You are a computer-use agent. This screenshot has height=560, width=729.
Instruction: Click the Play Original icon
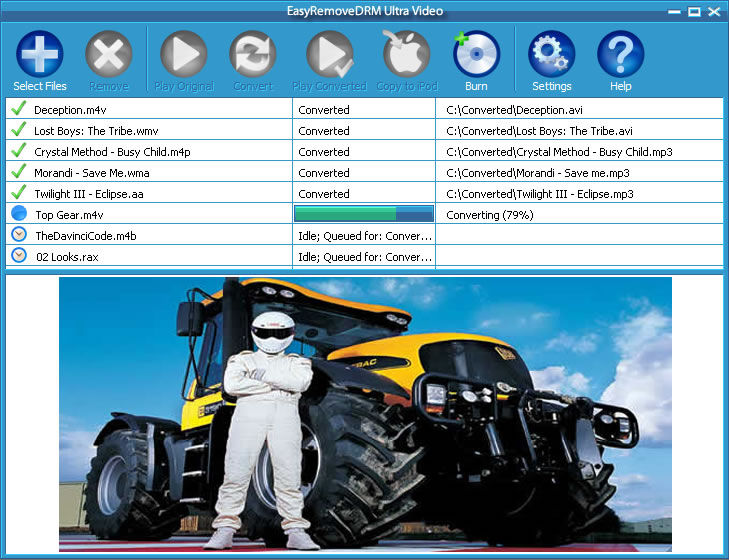pyautogui.click(x=184, y=54)
